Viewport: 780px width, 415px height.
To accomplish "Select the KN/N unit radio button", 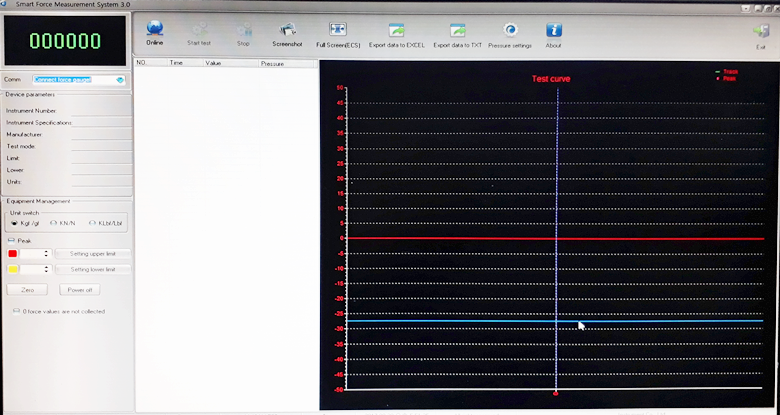I will pyautogui.click(x=53, y=223).
